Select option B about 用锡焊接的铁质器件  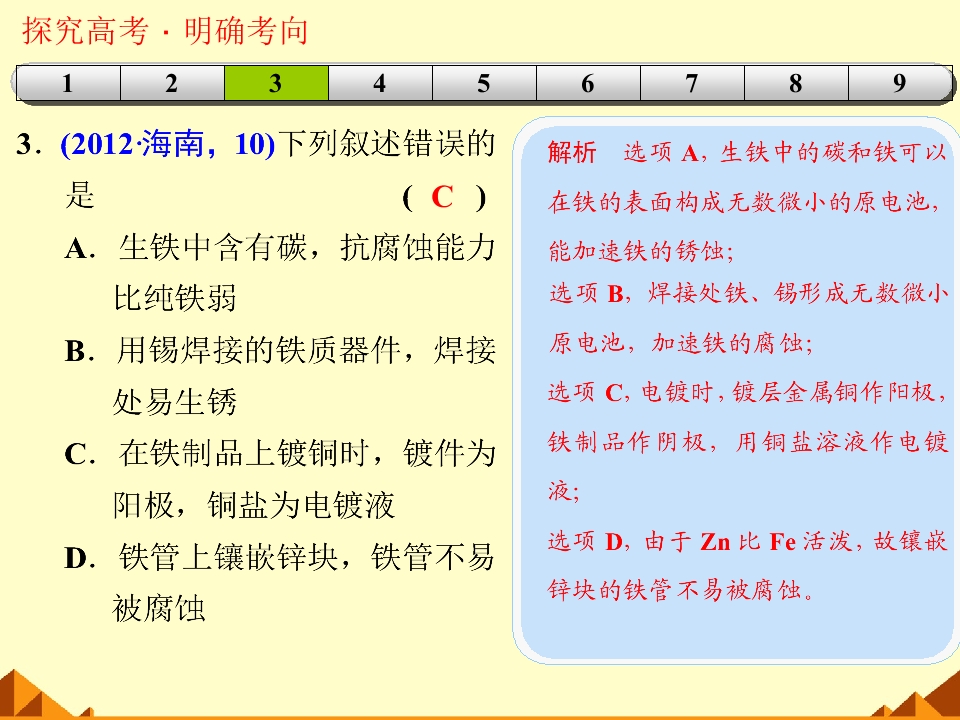(x=280, y=376)
